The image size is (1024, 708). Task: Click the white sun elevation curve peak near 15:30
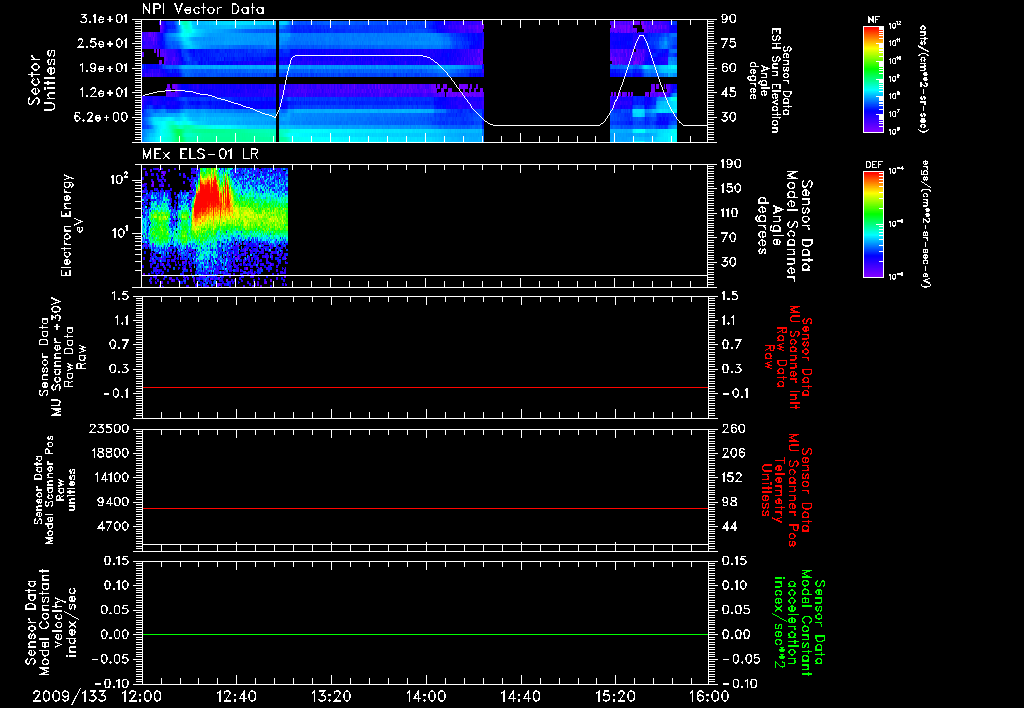pos(642,35)
